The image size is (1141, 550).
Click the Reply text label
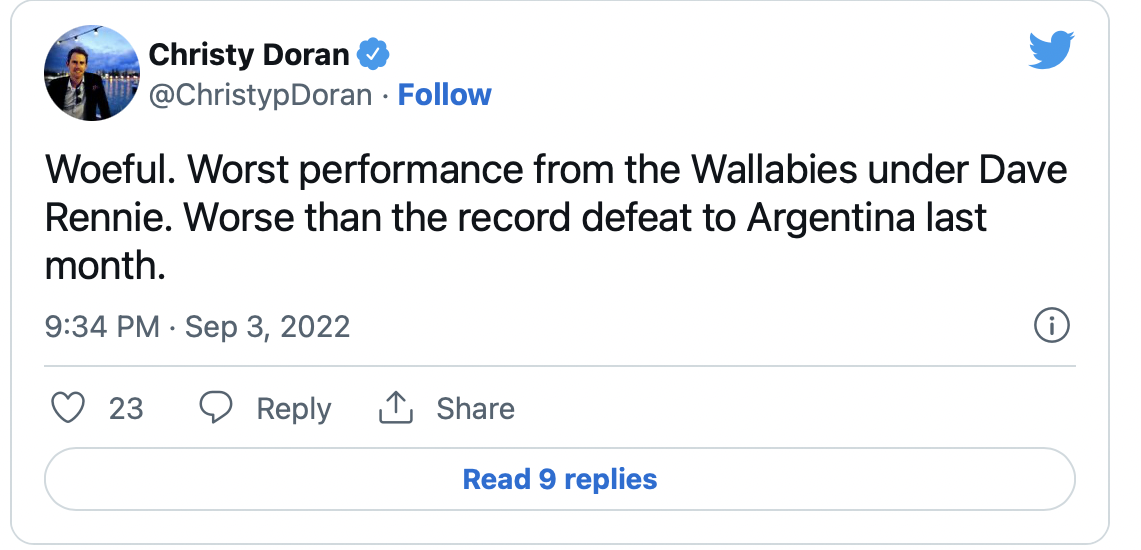pos(293,409)
